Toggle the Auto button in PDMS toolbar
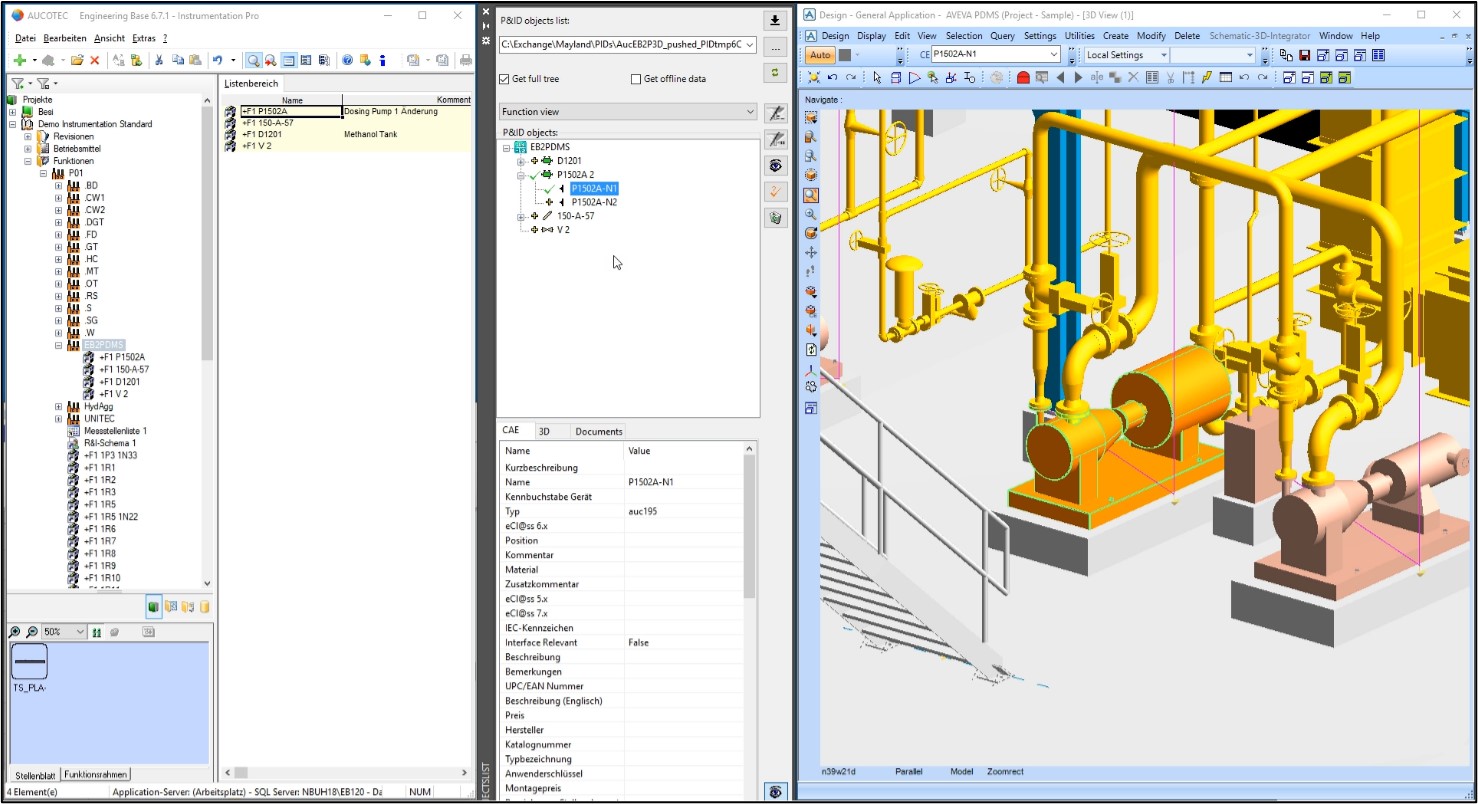Image resolution: width=1478 pixels, height=804 pixels. tap(820, 55)
